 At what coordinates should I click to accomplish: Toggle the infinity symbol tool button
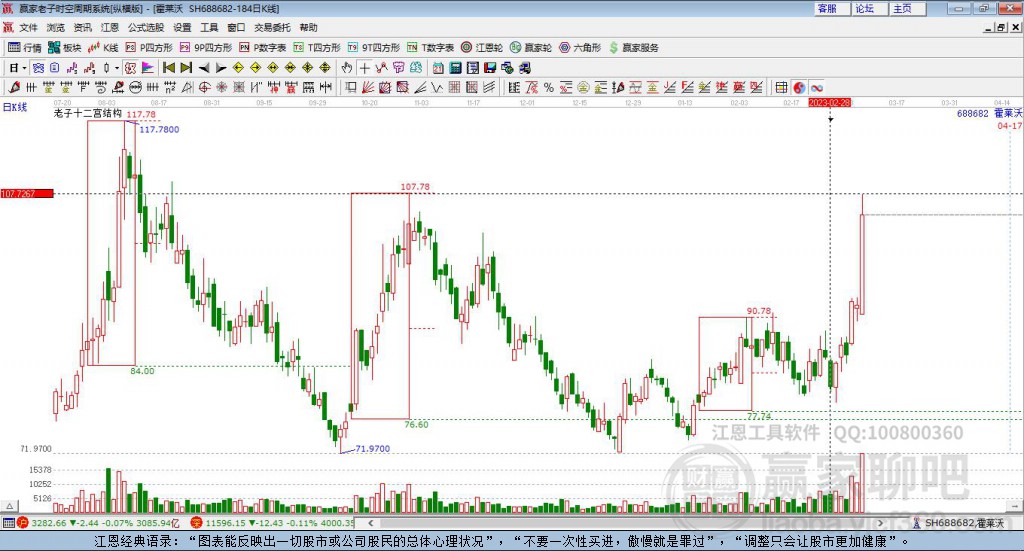point(816,87)
